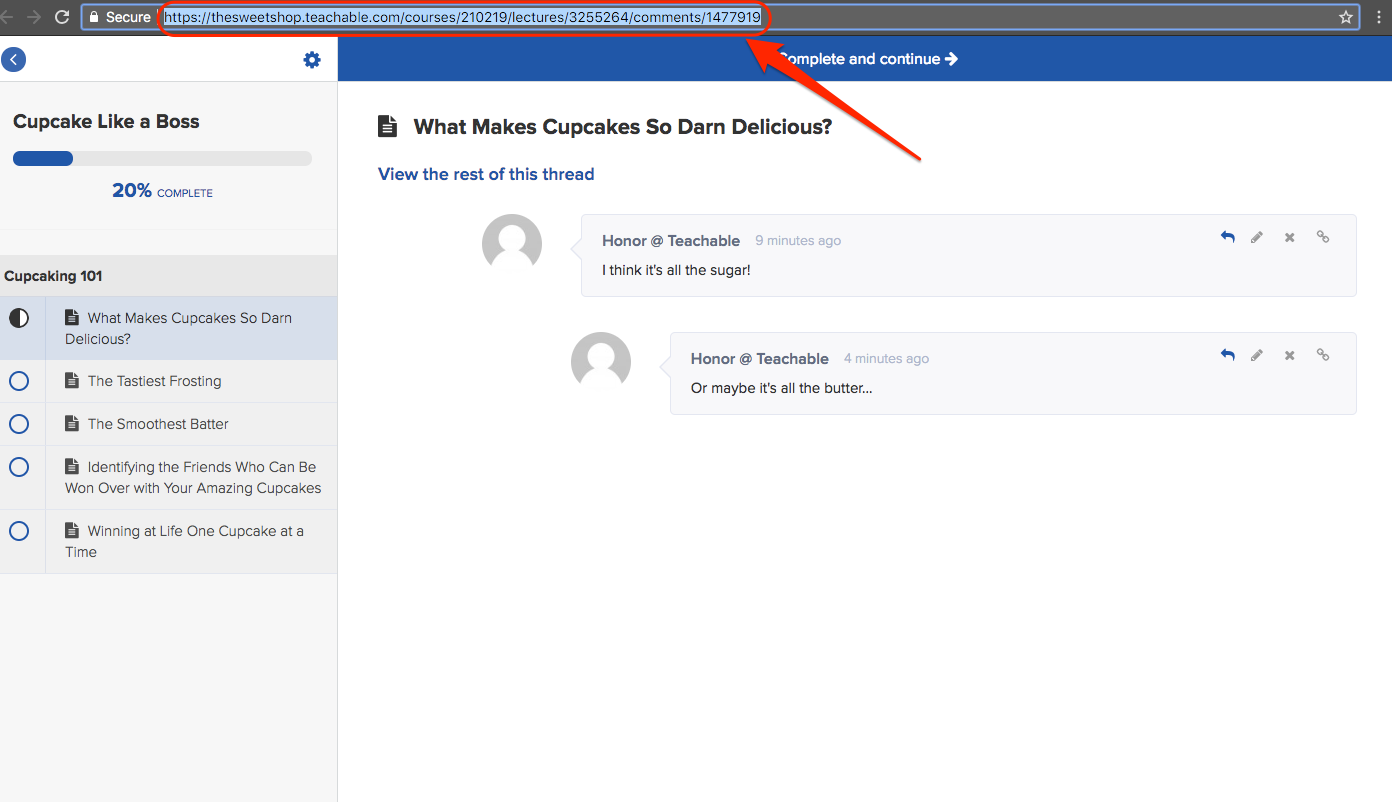Click avatar of the 9 minutes ago comment
The height and width of the screenshot is (802, 1392).
(512, 244)
